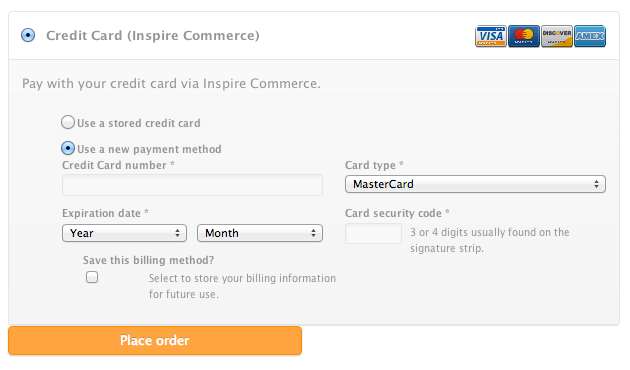Click the Card type dropdown arrows
630x370 pixels.
[596, 184]
